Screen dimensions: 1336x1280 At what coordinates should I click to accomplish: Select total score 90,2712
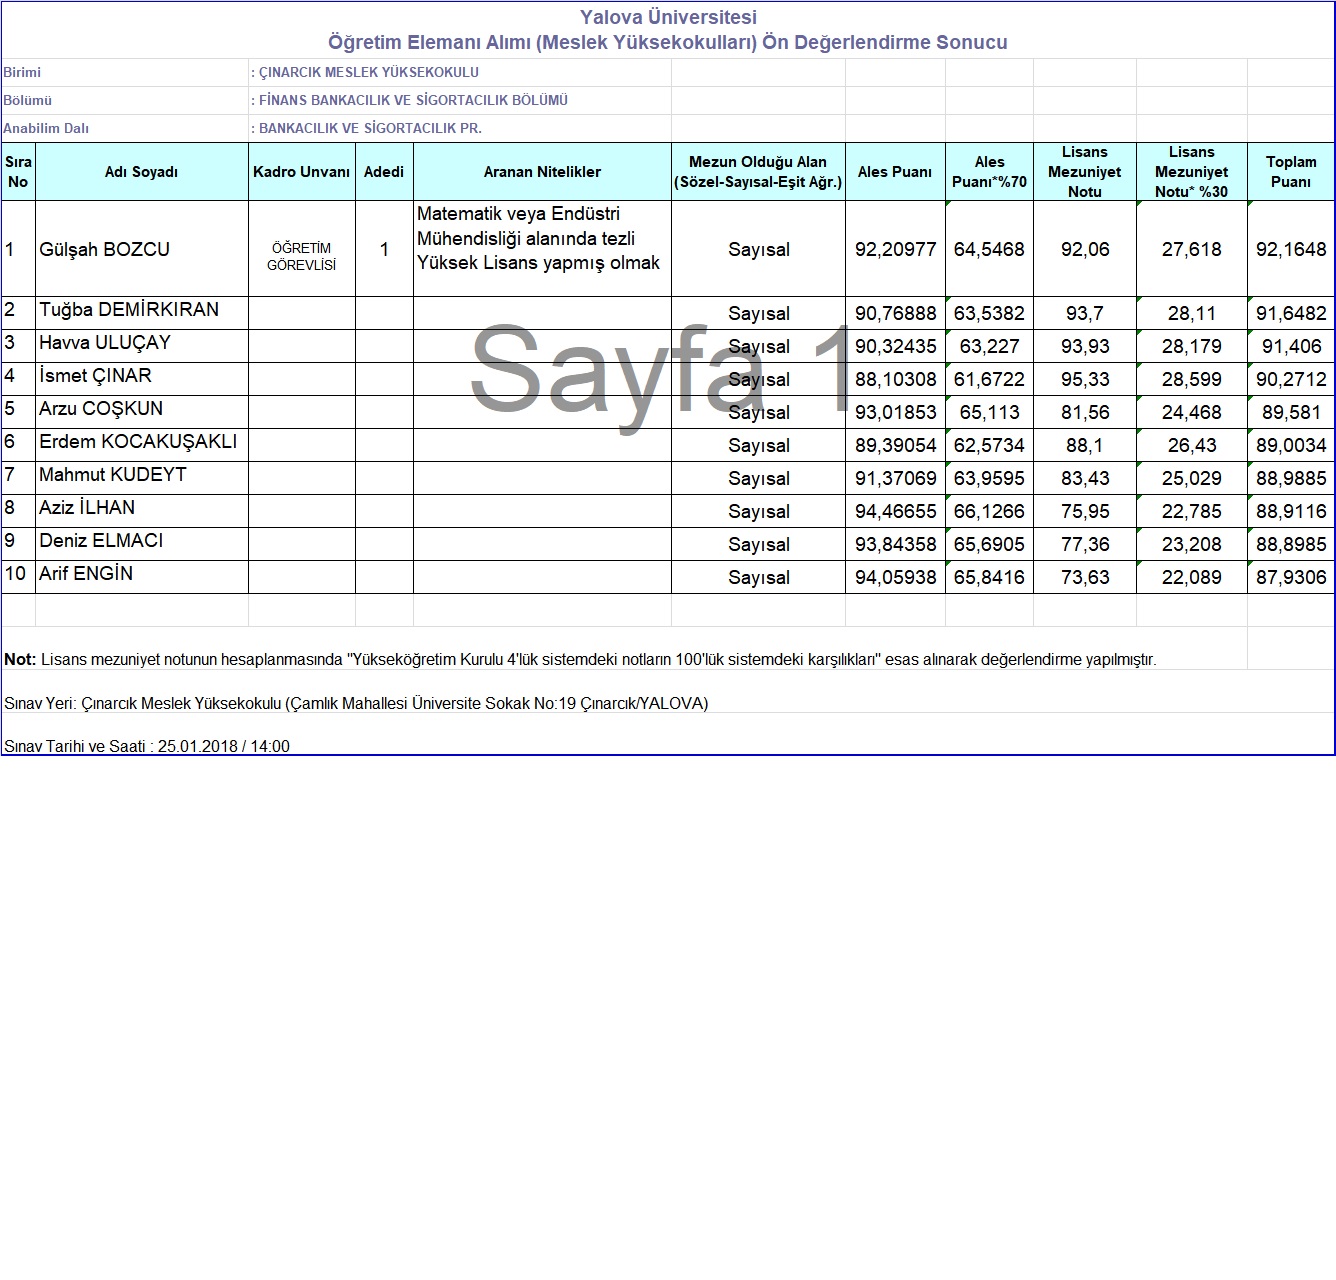(1291, 379)
